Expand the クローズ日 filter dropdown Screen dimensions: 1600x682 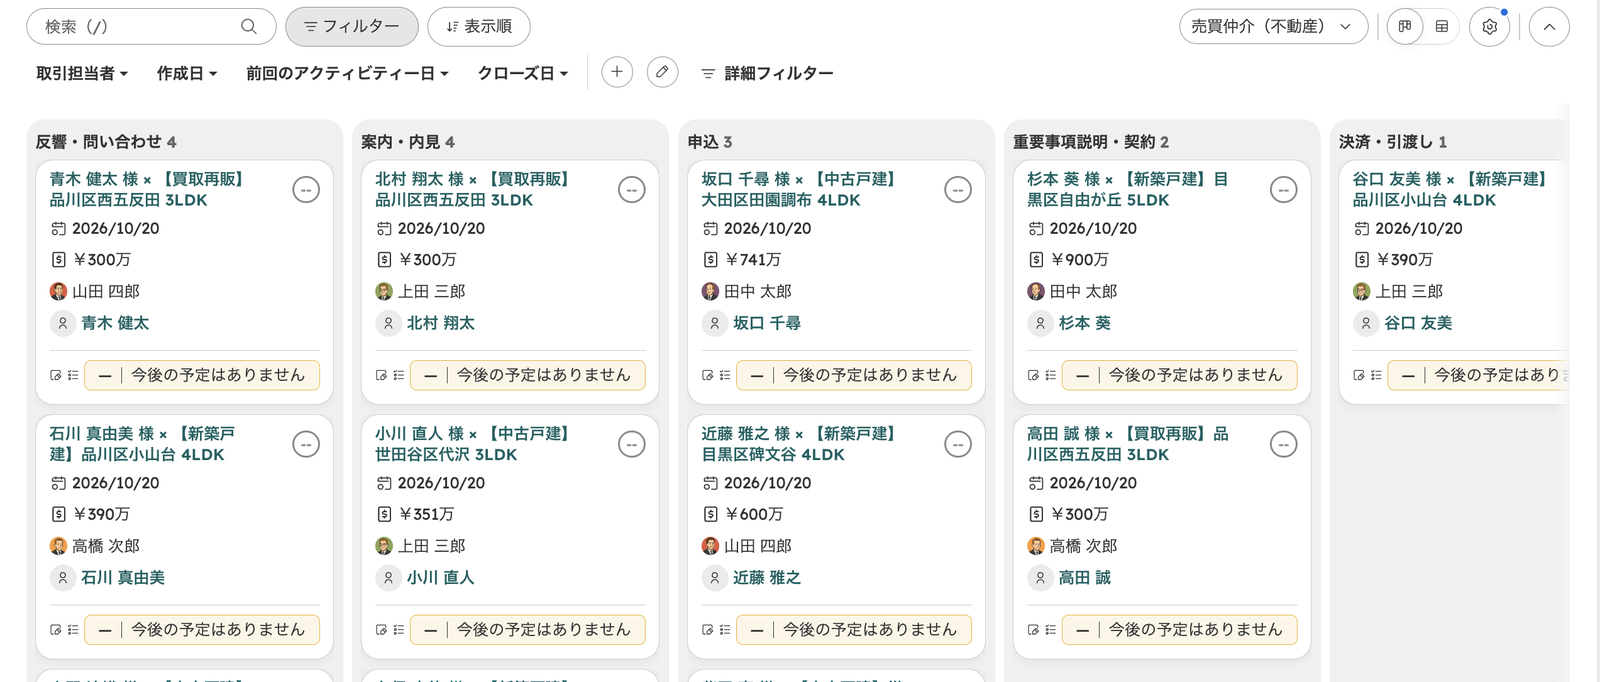pyautogui.click(x=523, y=73)
